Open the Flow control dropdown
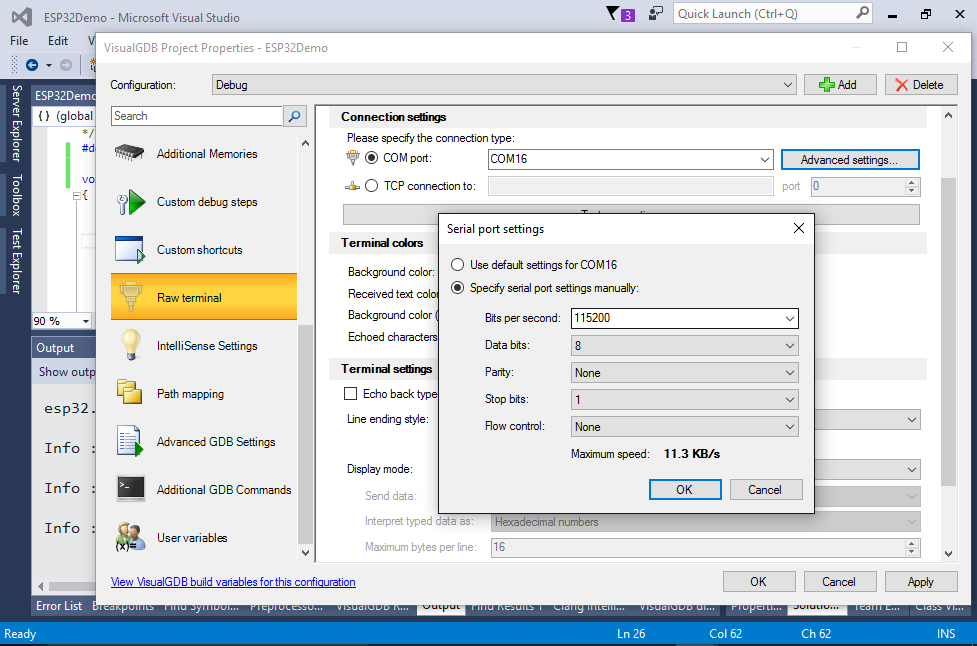This screenshot has width=977, height=646. coord(684,427)
